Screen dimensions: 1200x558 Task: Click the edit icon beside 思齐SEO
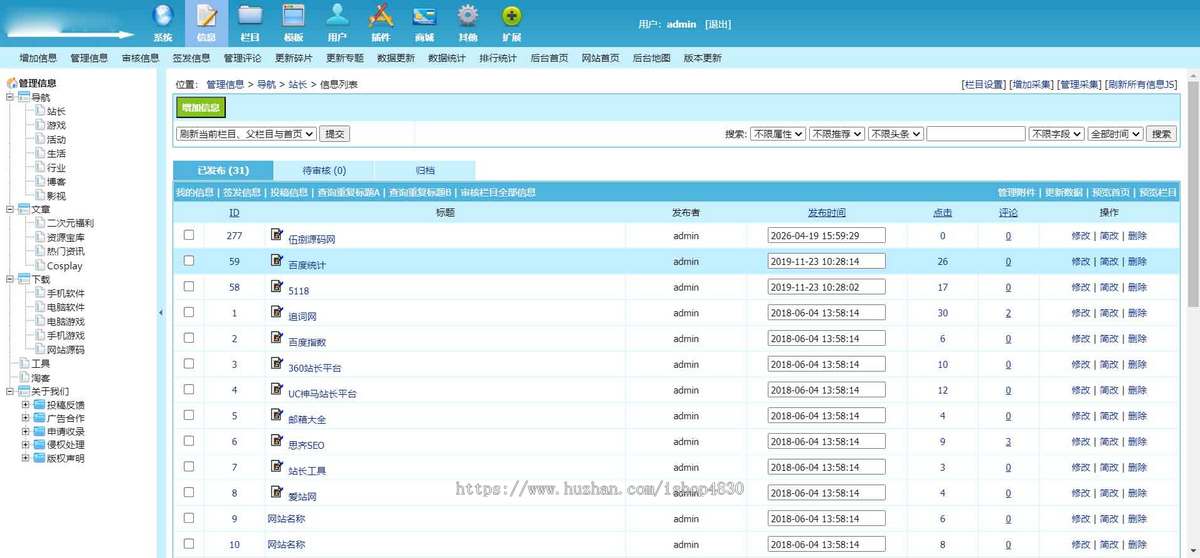click(277, 440)
